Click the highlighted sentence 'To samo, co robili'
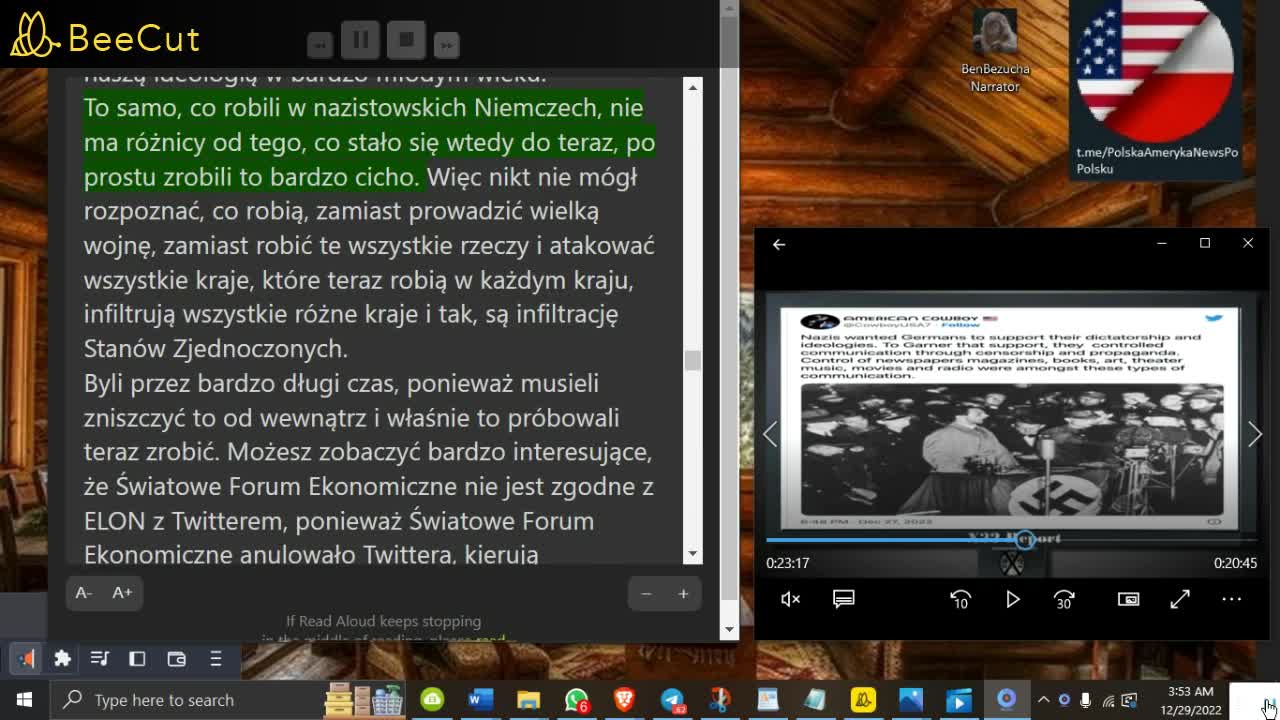 click(x=369, y=142)
